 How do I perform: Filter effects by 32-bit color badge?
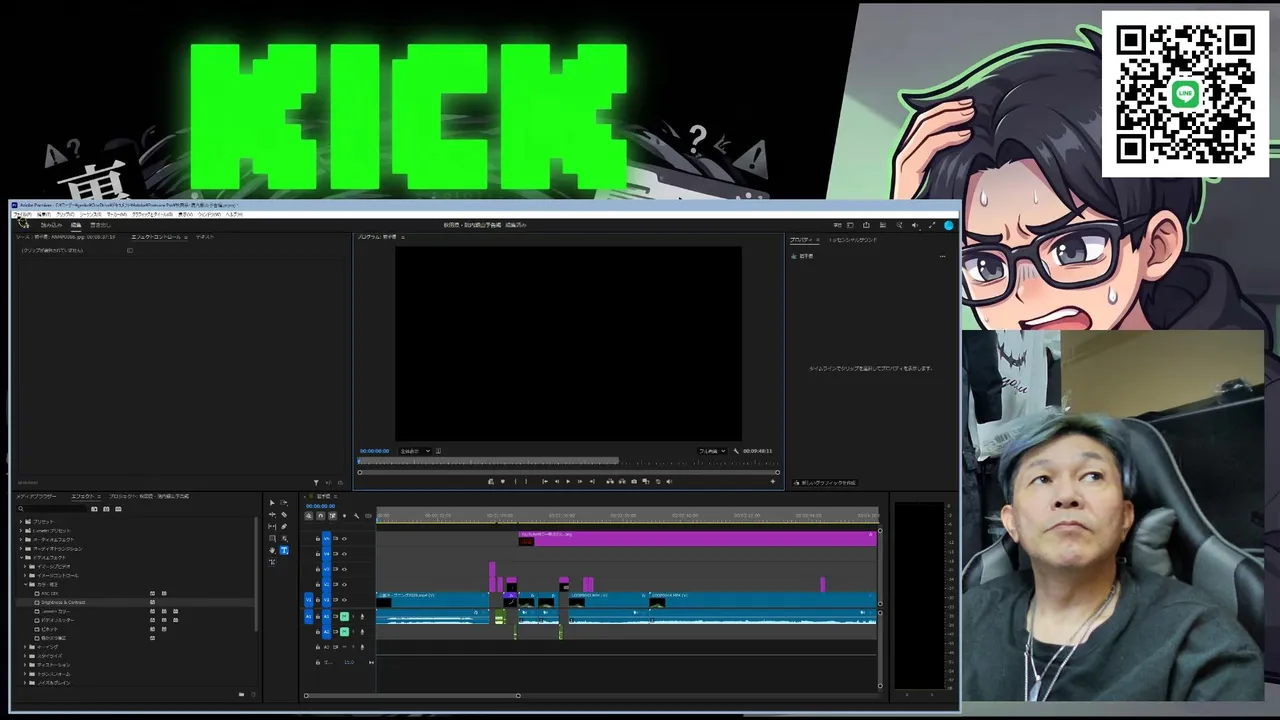click(x=106, y=509)
